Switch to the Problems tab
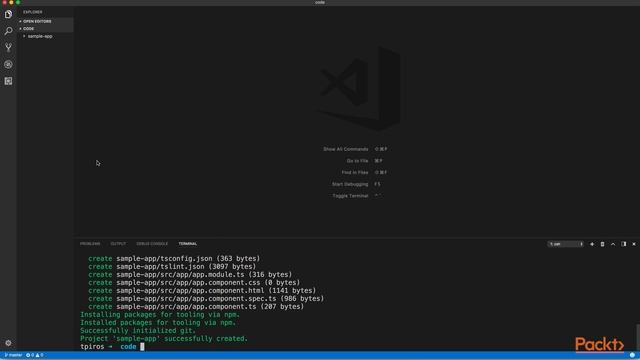The height and width of the screenshot is (360, 640). (90, 244)
